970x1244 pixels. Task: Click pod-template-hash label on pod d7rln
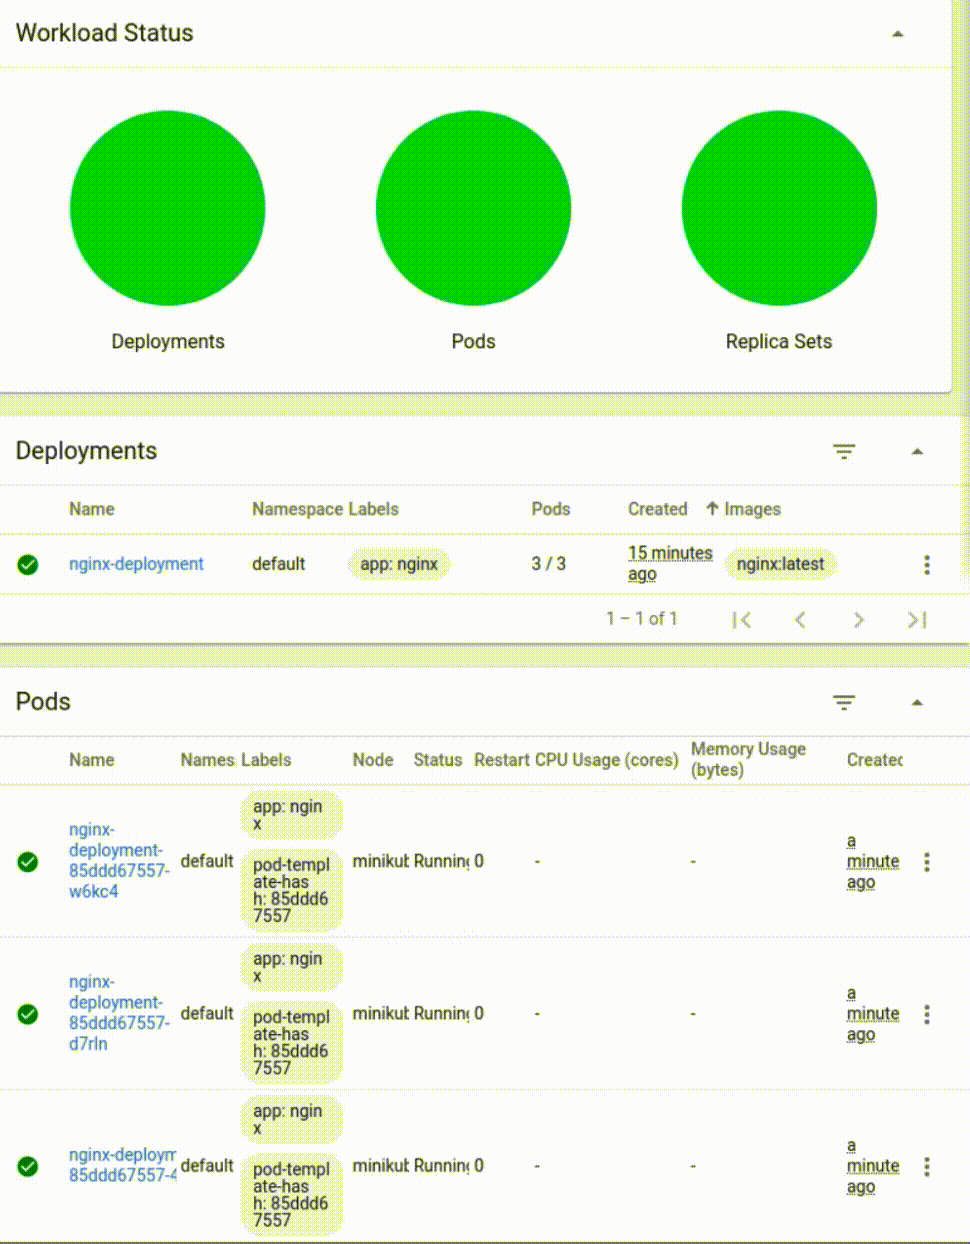point(291,1042)
